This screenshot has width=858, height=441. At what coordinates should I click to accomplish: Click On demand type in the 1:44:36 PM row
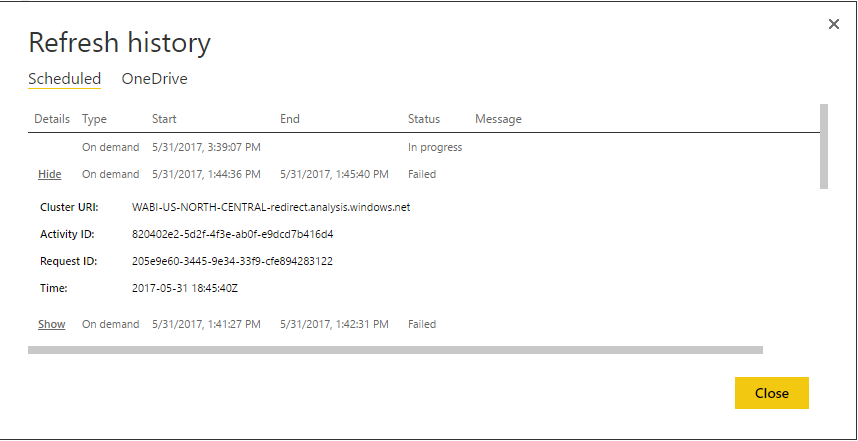(111, 175)
